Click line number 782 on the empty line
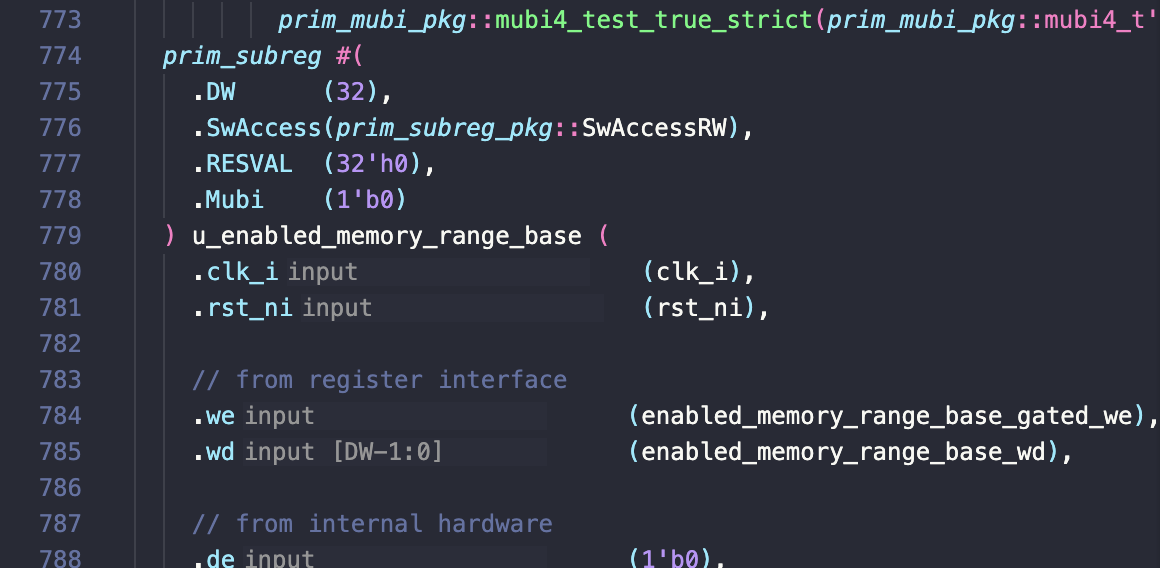1160x568 pixels. coord(59,344)
